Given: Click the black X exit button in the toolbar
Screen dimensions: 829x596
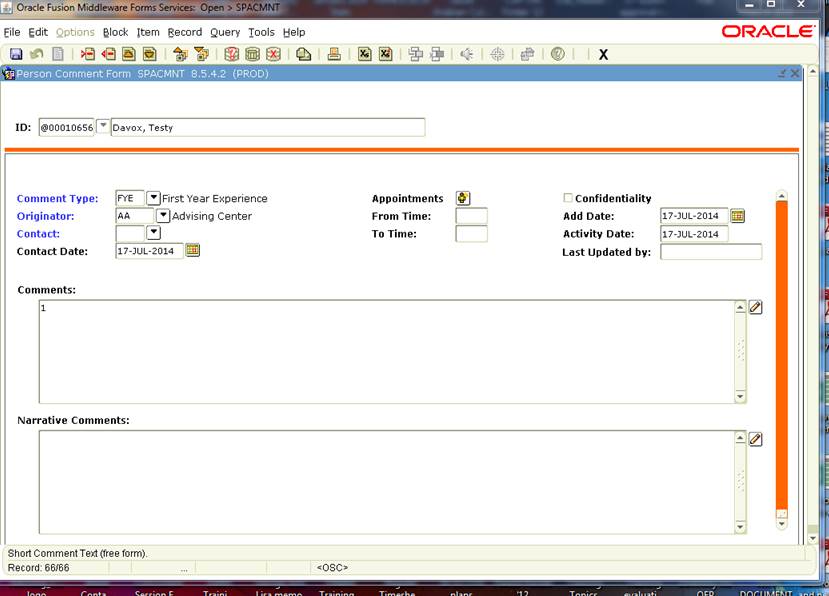Looking at the screenshot, I should pos(603,55).
